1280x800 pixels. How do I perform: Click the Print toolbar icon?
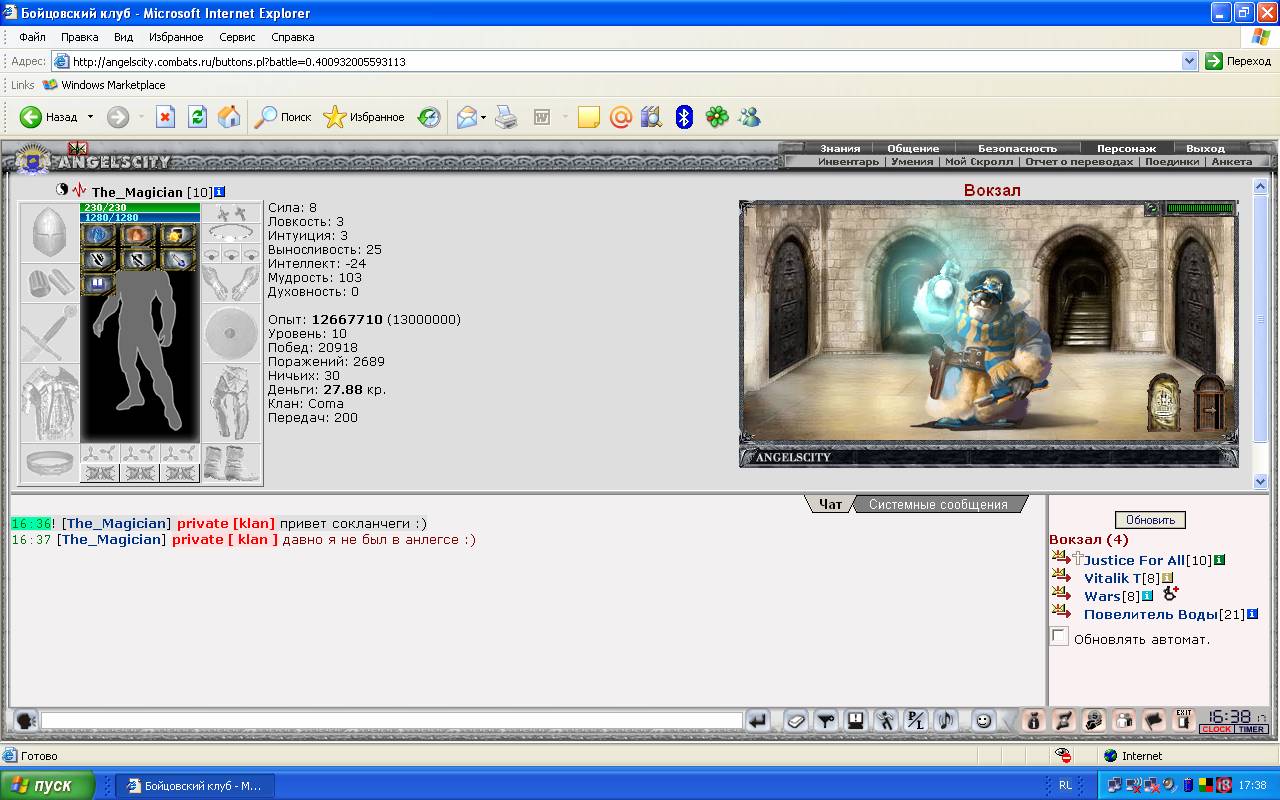click(x=507, y=117)
